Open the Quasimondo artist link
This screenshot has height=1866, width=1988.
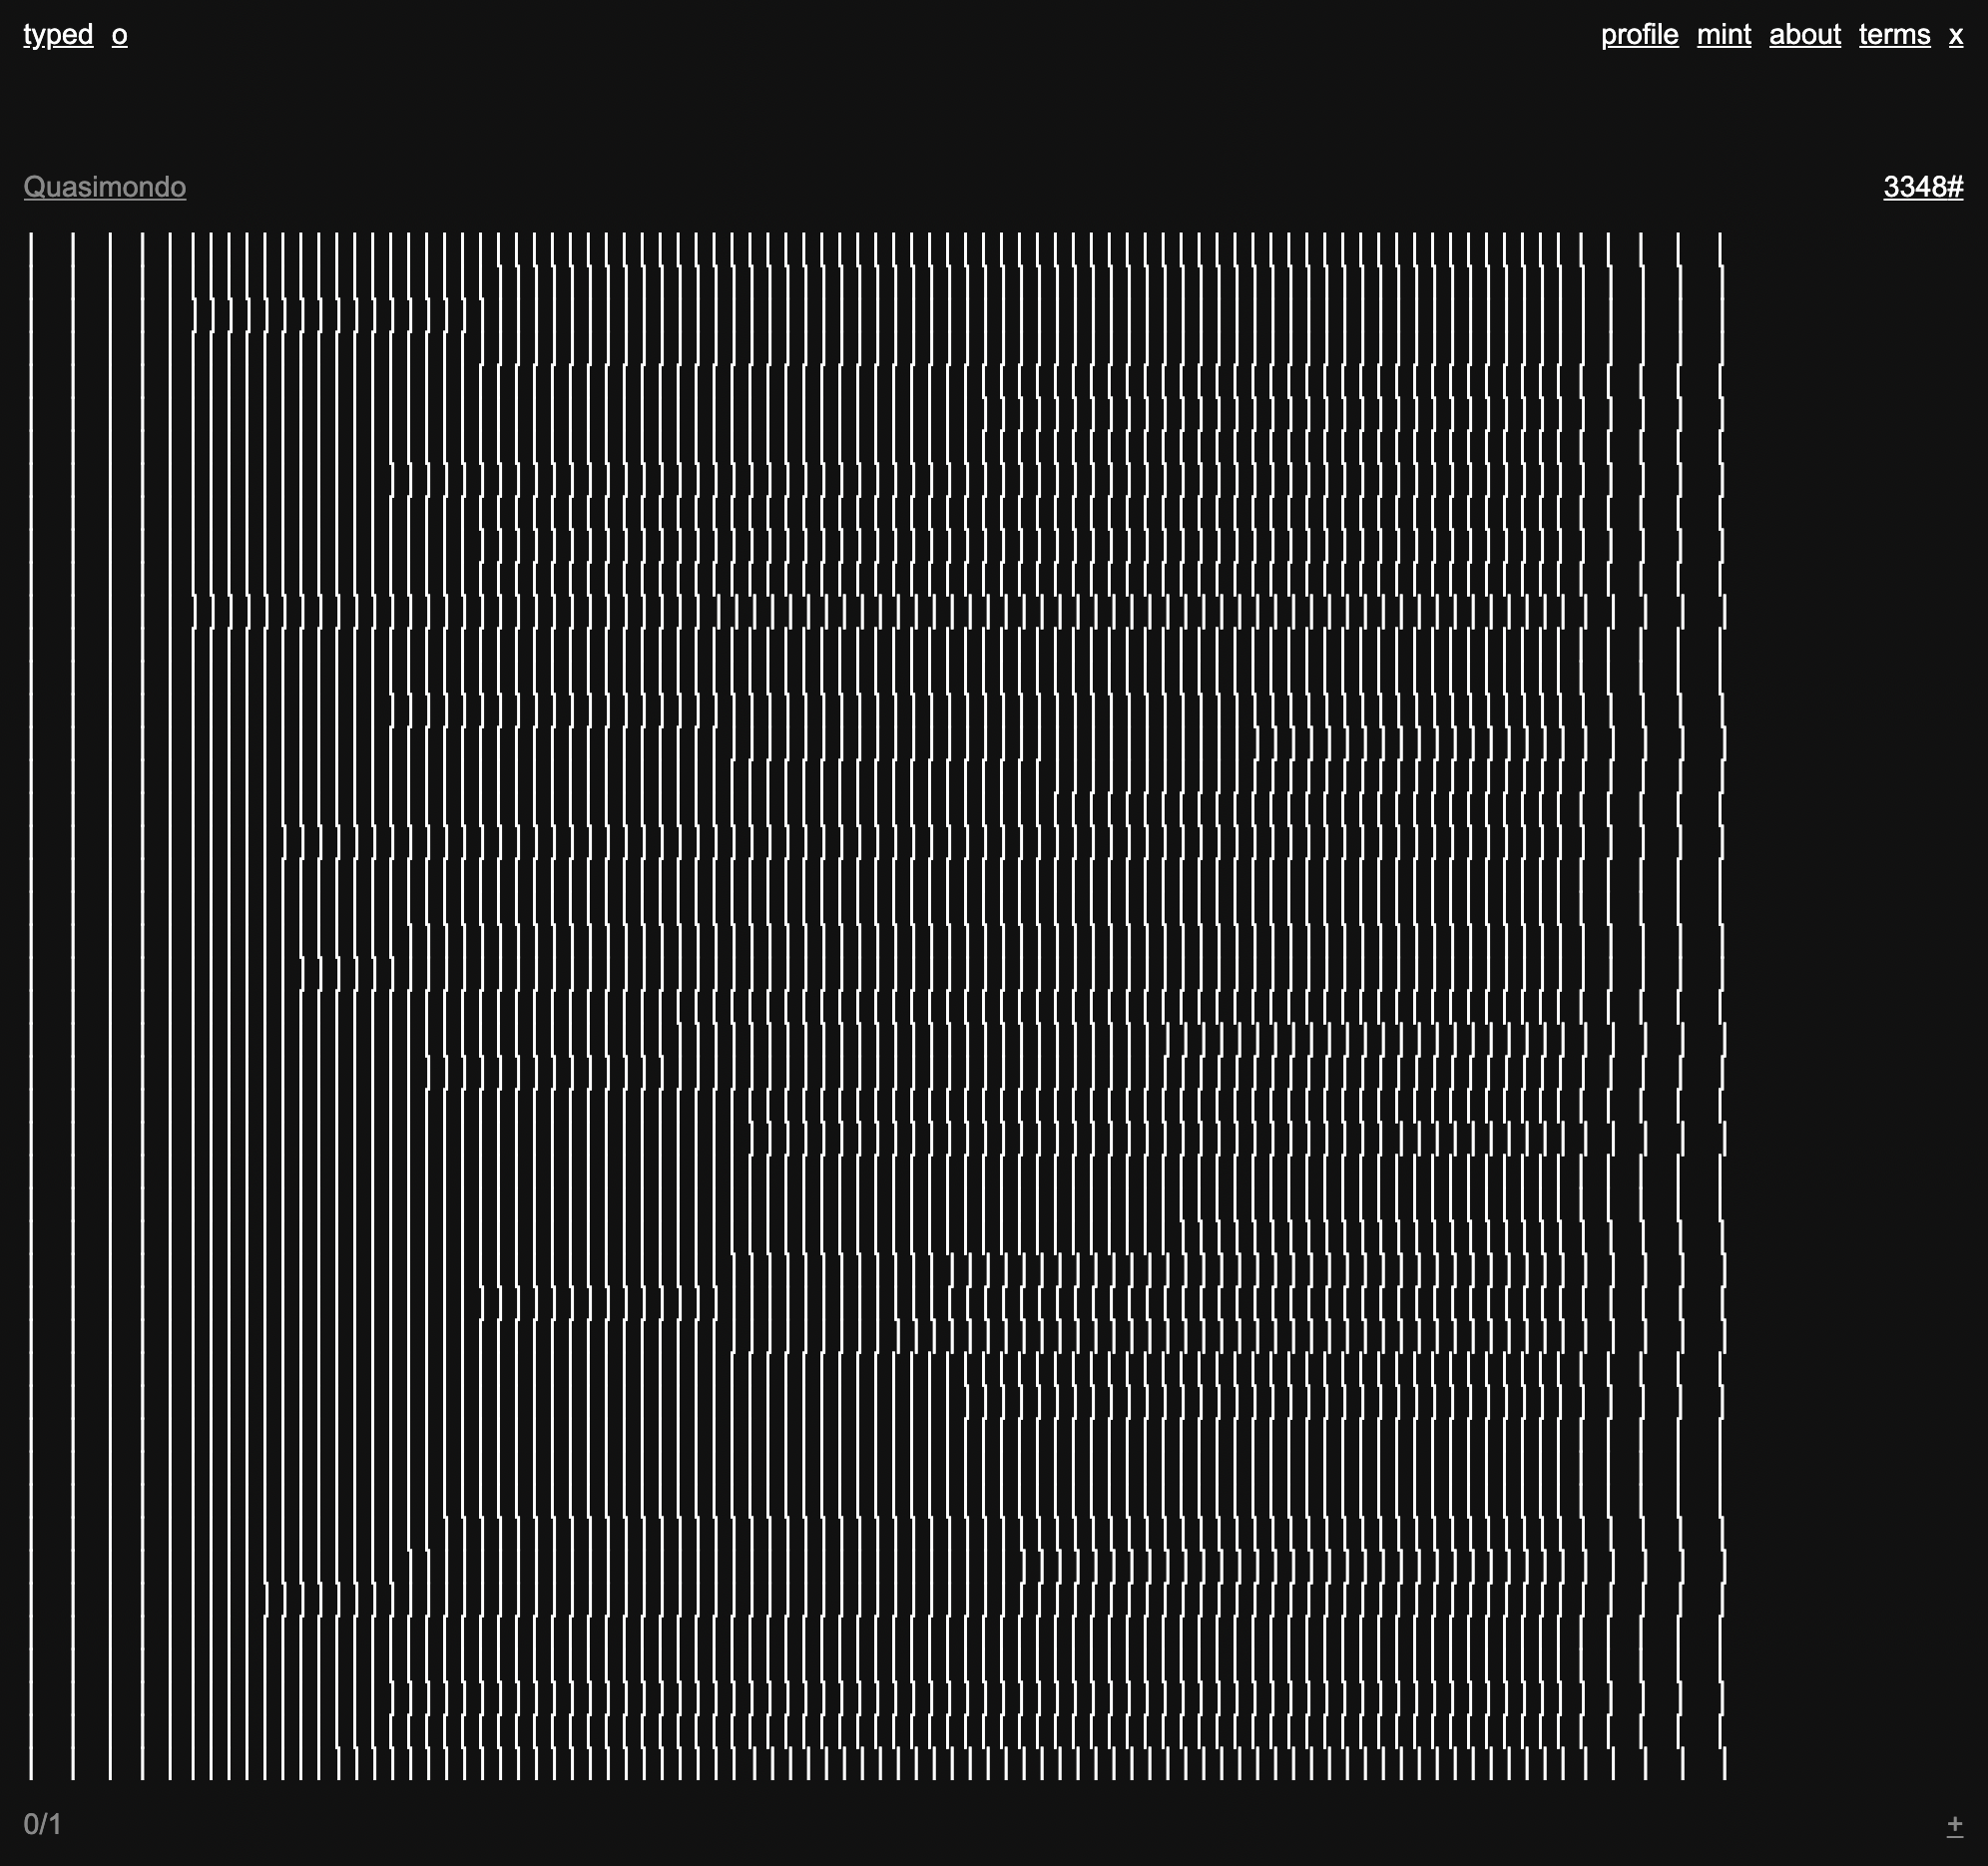[105, 187]
